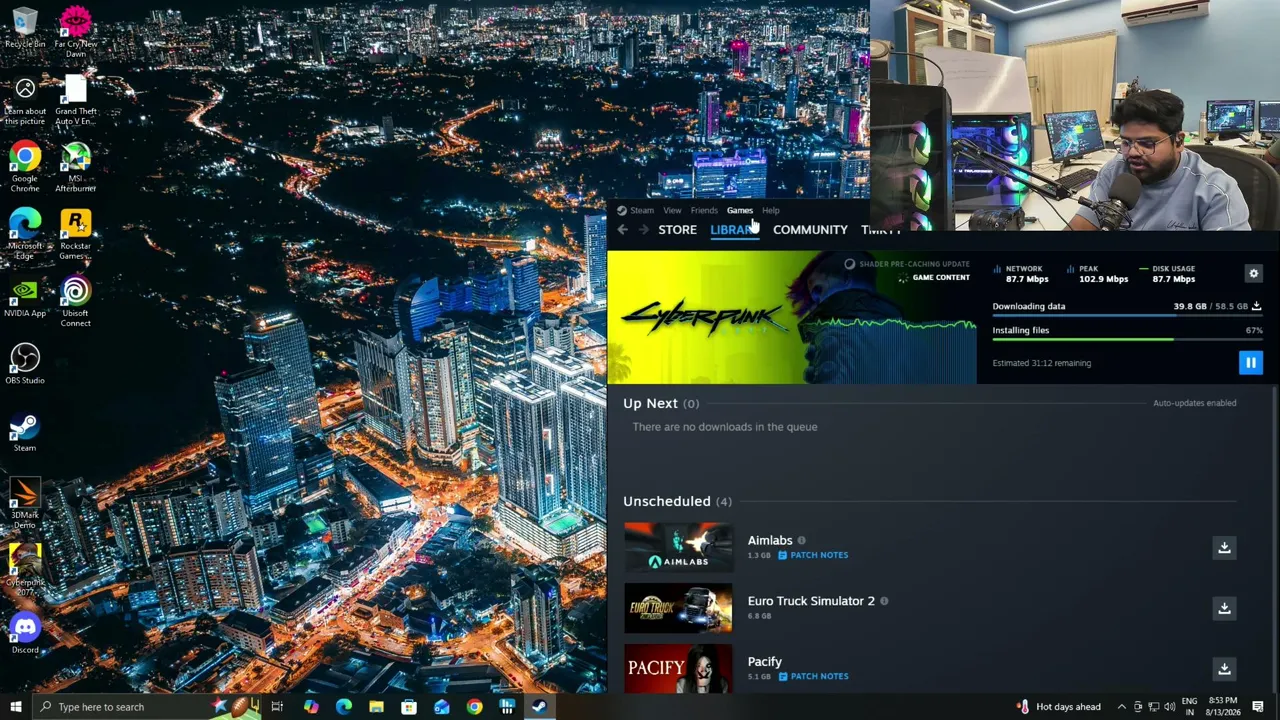Switch to the LIBRARY tab
The height and width of the screenshot is (720, 1280).
tap(735, 230)
